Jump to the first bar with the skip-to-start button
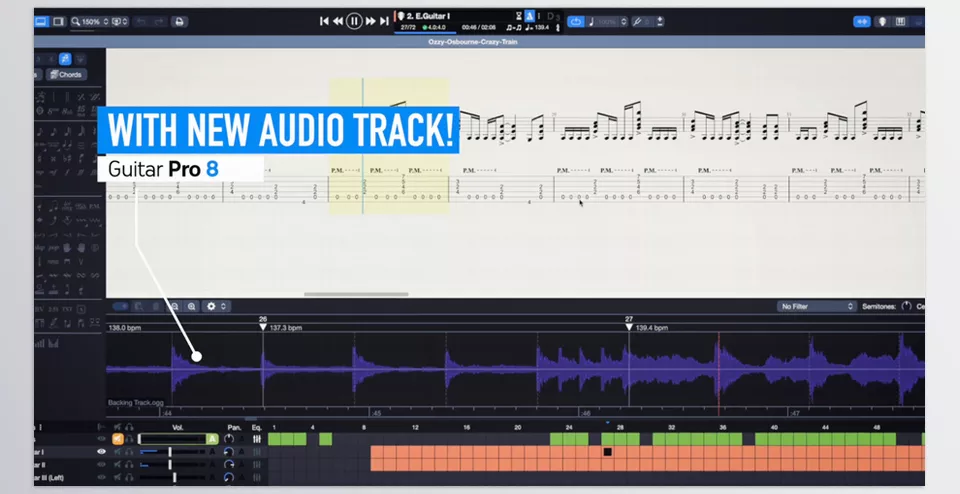Image resolution: width=960 pixels, height=494 pixels. 324,21
